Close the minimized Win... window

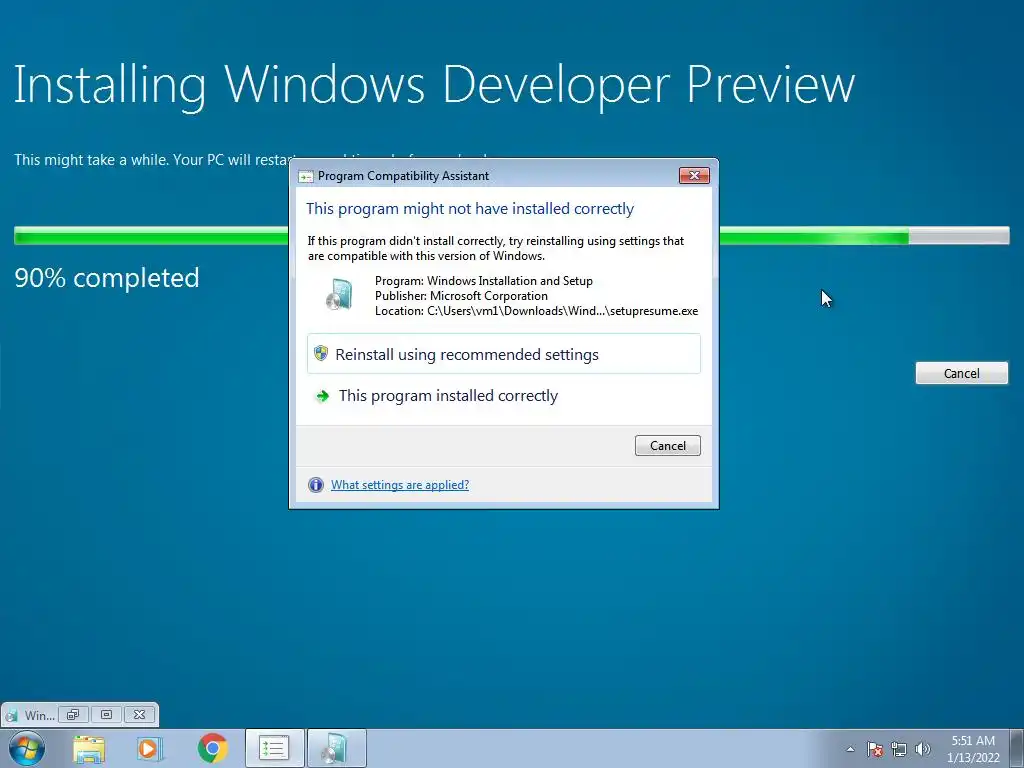tap(139, 714)
